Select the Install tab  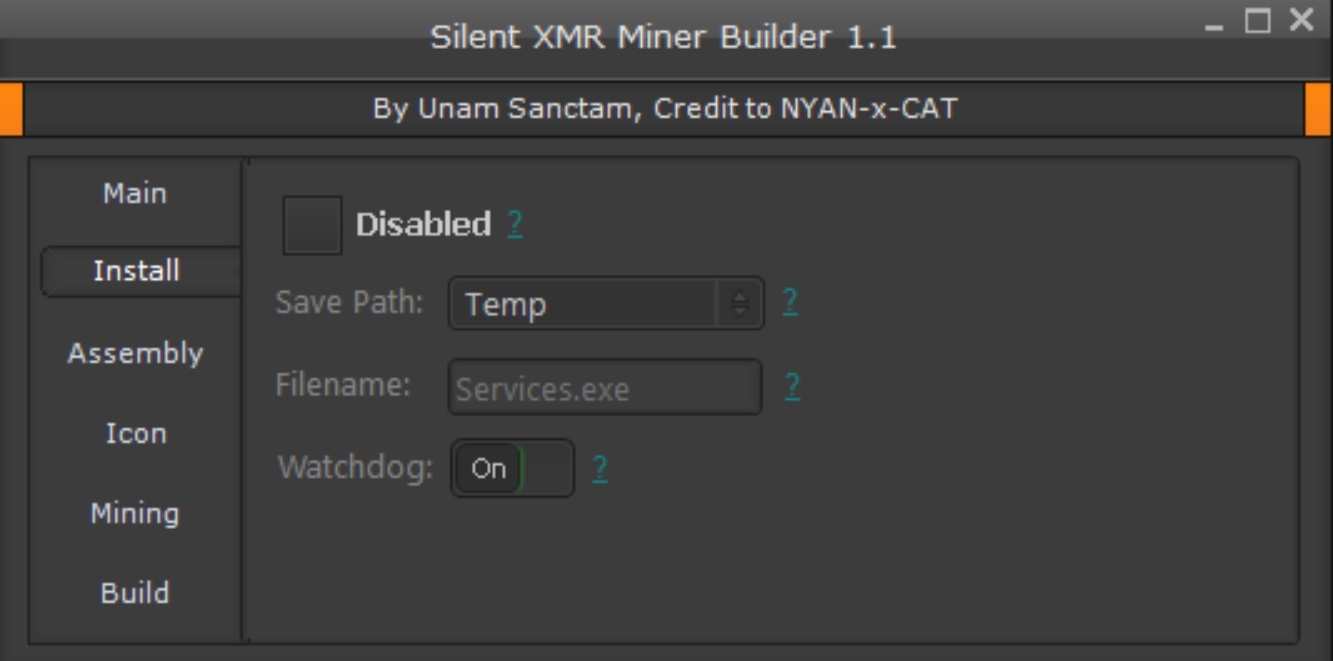137,271
